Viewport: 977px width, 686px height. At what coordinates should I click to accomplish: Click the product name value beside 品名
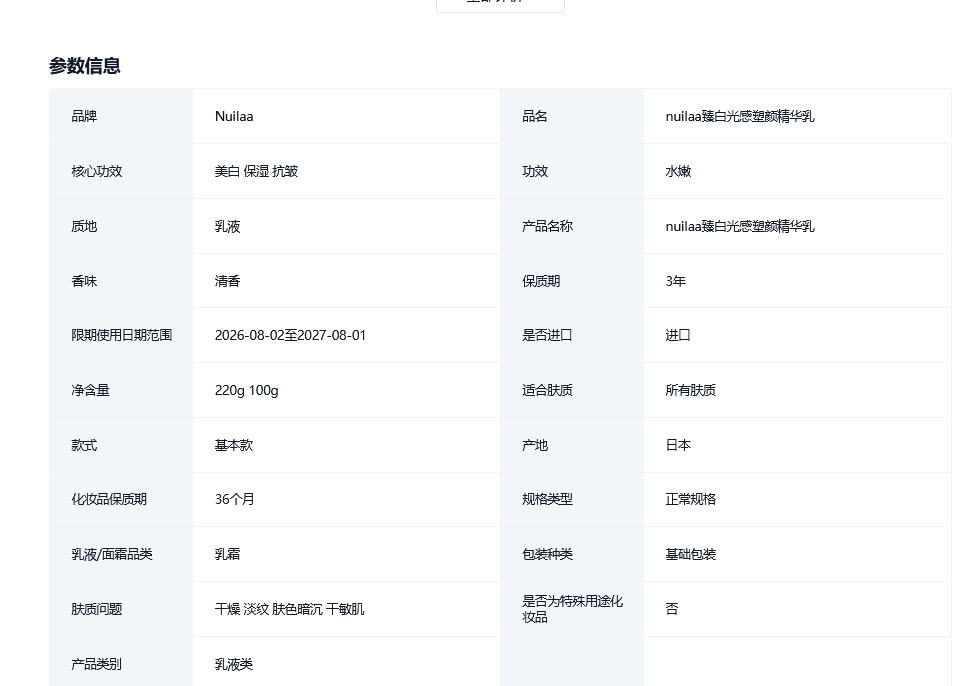739,116
